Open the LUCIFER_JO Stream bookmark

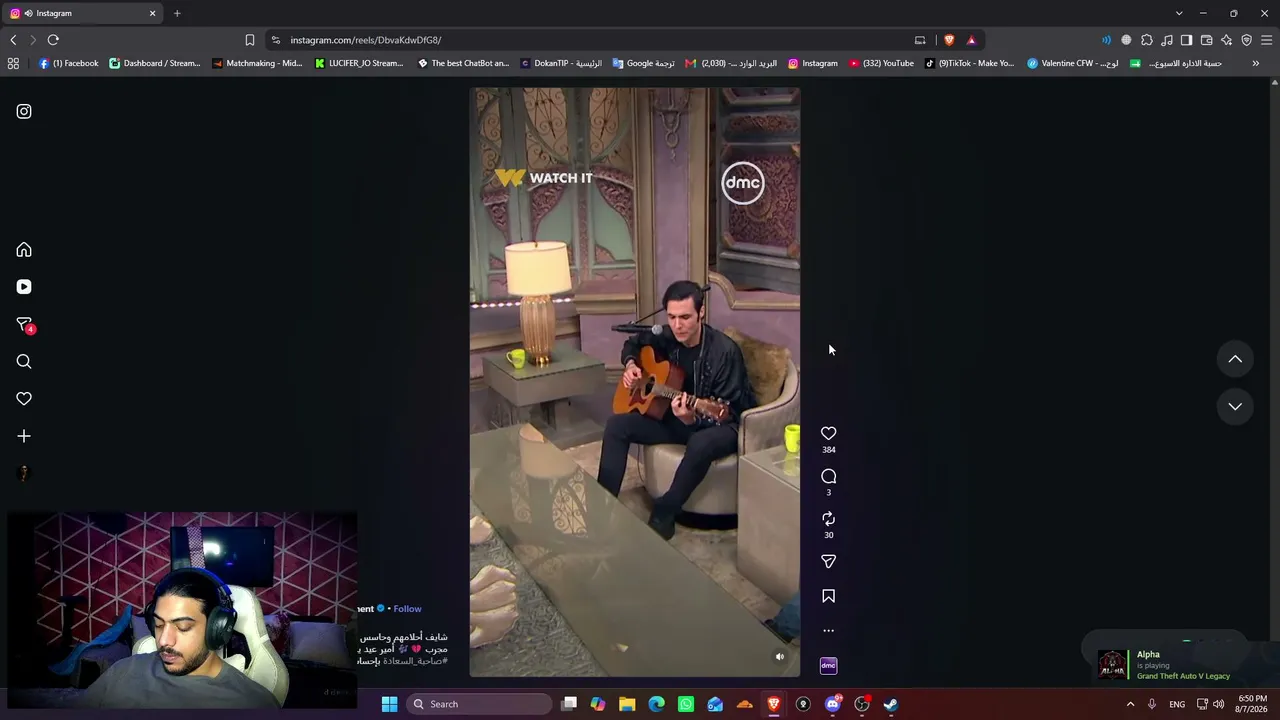point(358,63)
